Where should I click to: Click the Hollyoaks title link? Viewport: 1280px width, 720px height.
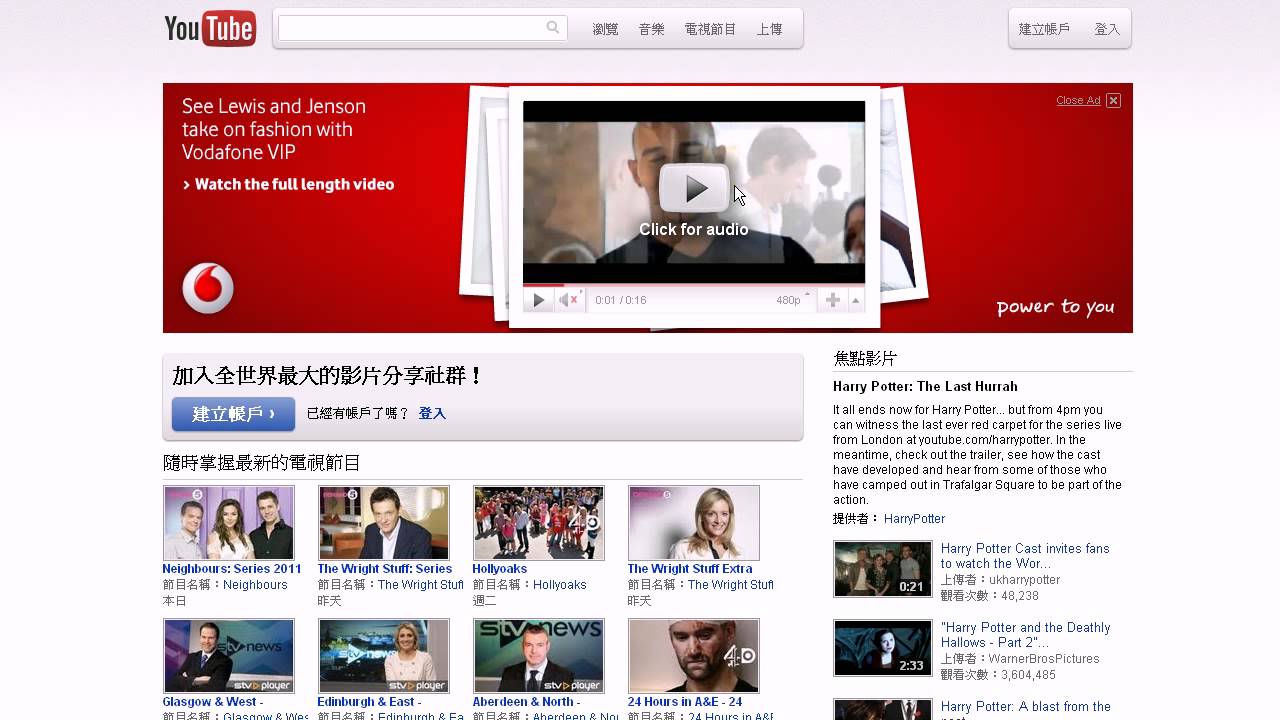tap(500, 569)
